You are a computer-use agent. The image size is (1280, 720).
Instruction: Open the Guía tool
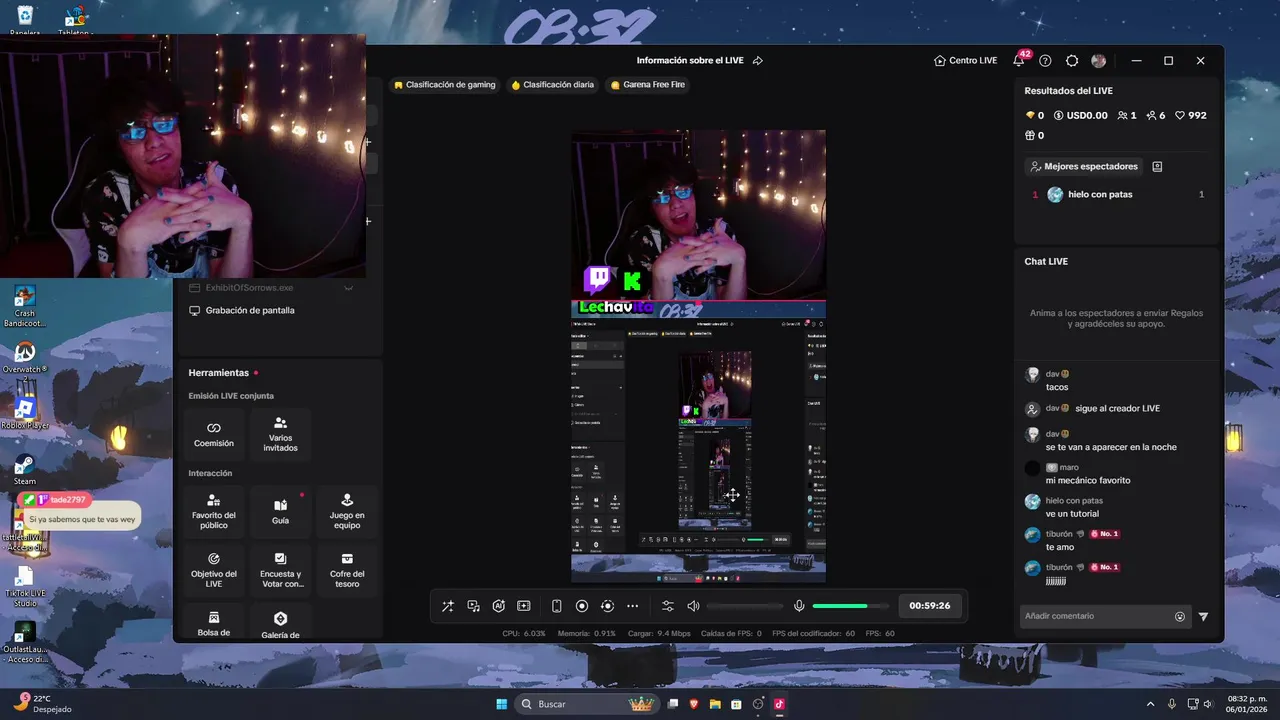pyautogui.click(x=280, y=511)
